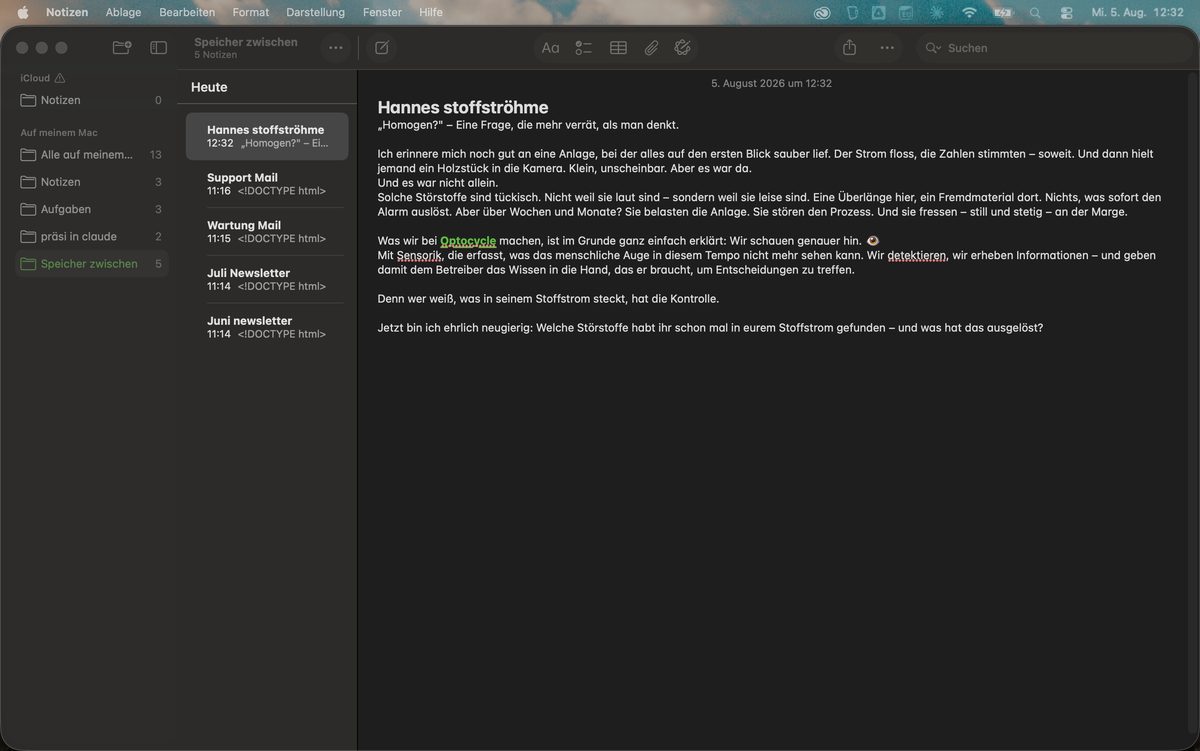The height and width of the screenshot is (751, 1200).
Task: Open the more actions menu next to share
Action: 887,47
